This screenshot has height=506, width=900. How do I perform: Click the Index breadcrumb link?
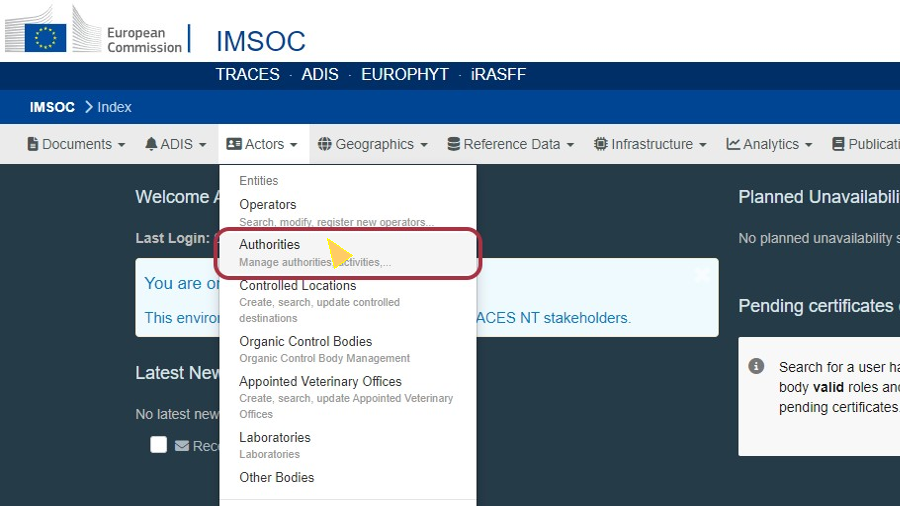pyautogui.click(x=114, y=107)
